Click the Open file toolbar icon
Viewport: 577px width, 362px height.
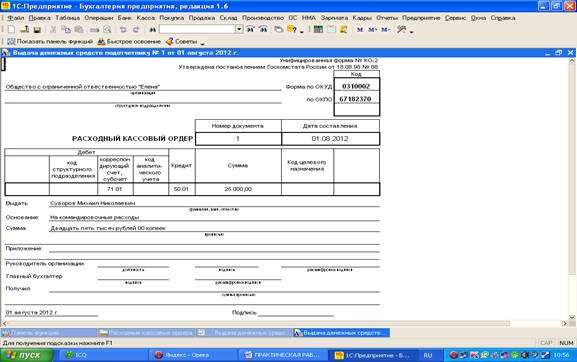[24, 29]
